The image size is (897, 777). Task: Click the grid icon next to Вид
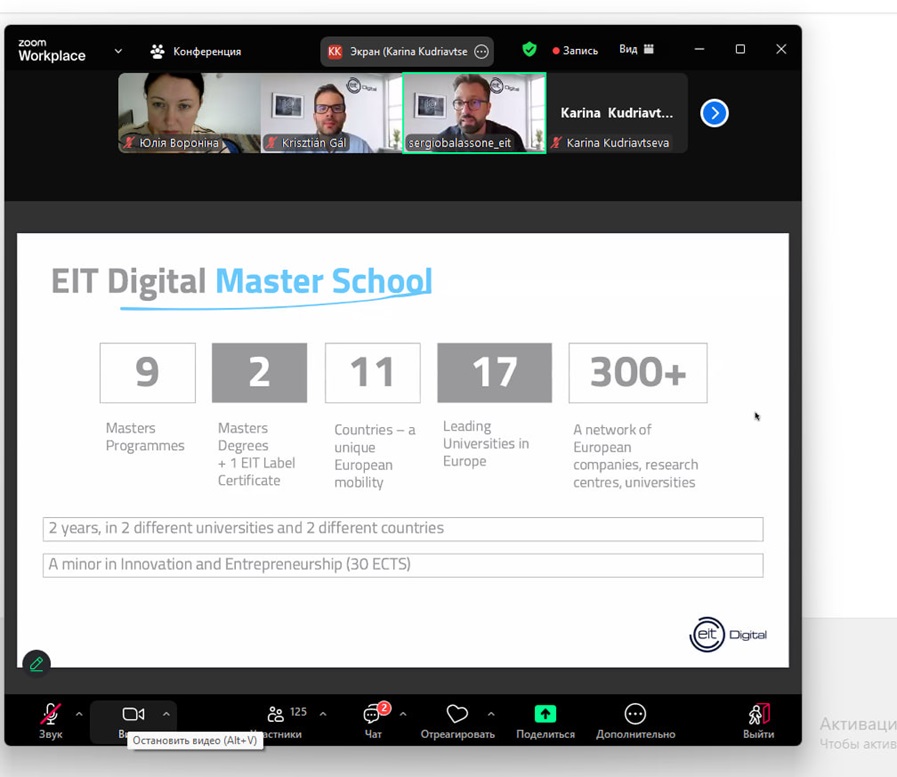[x=649, y=49]
